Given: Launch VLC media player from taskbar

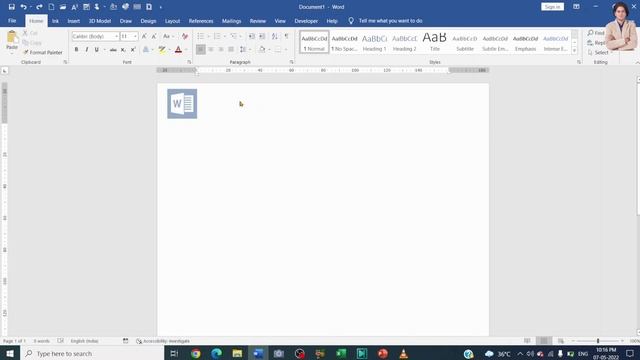Looking at the screenshot, I should [403, 353].
